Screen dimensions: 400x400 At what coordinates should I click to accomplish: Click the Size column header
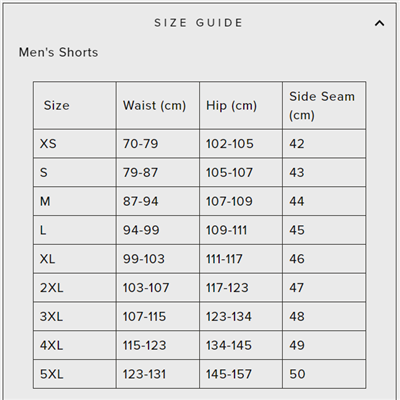(x=75, y=105)
